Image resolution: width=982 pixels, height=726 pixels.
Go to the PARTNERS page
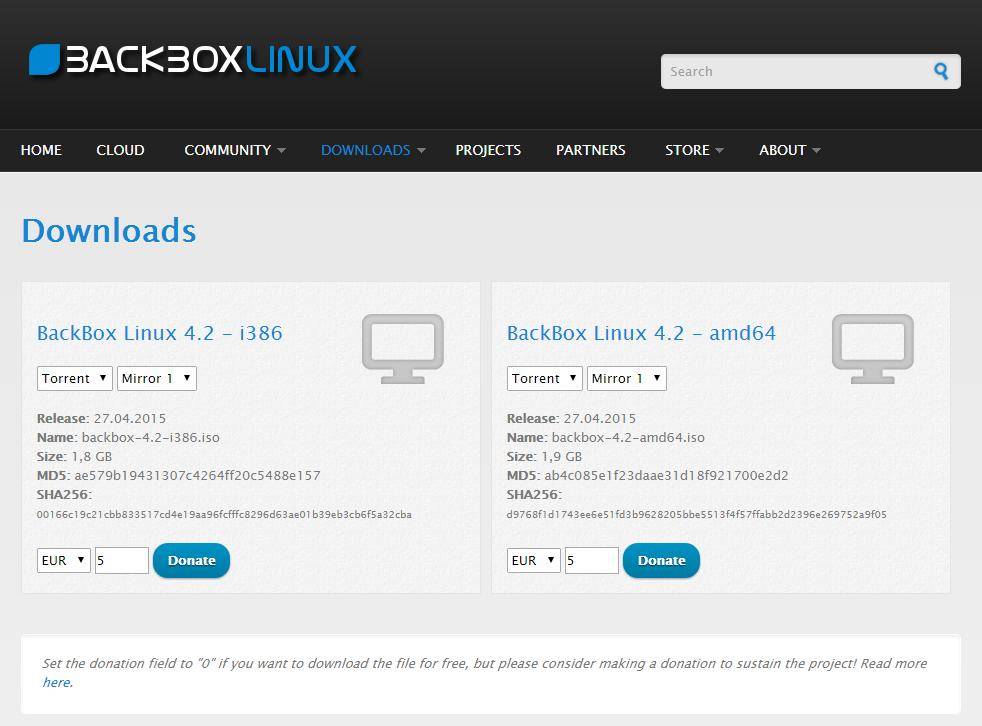click(x=591, y=150)
